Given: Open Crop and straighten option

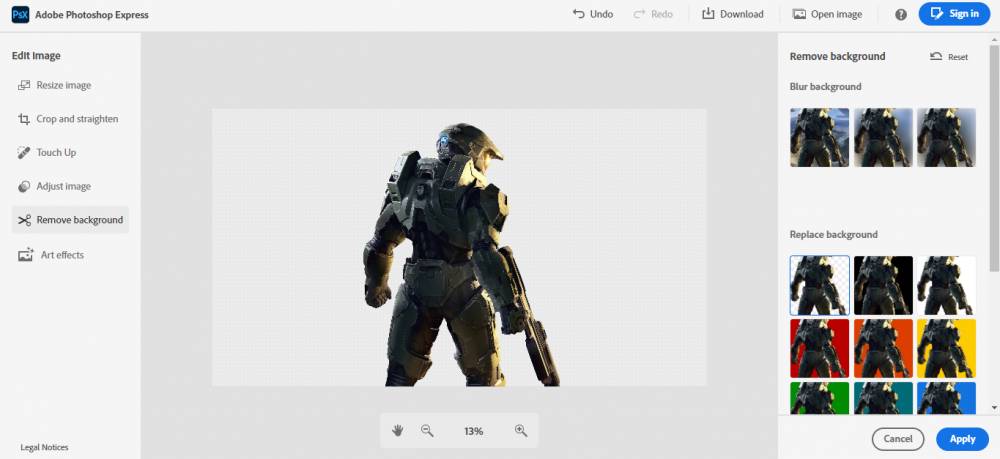Looking at the screenshot, I should pos(70,119).
